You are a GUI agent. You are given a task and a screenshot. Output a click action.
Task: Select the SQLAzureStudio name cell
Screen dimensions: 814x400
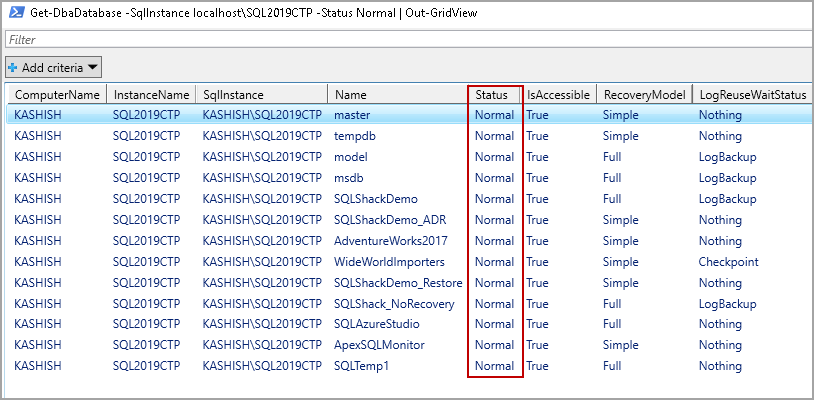(377, 324)
